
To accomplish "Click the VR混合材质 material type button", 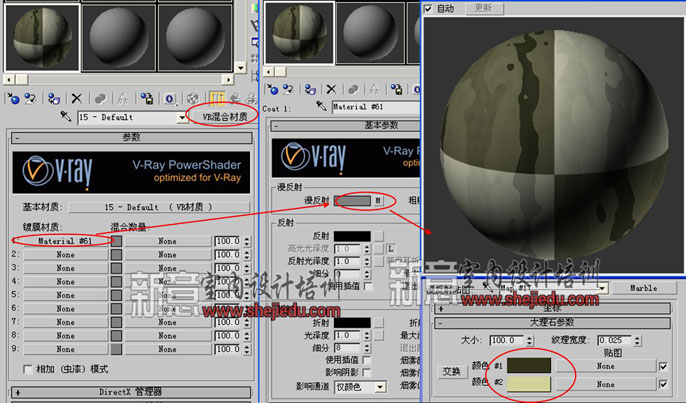I will [x=222, y=116].
